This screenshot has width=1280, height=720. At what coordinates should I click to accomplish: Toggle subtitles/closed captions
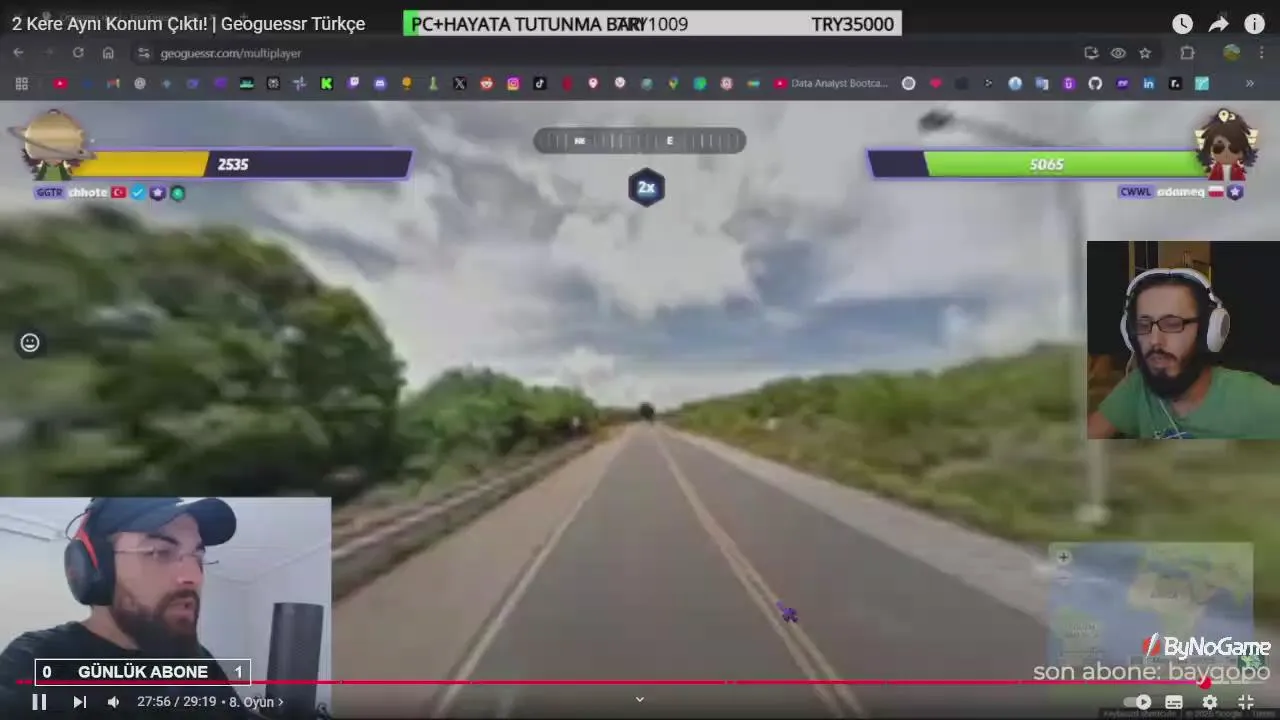[x=1174, y=702]
